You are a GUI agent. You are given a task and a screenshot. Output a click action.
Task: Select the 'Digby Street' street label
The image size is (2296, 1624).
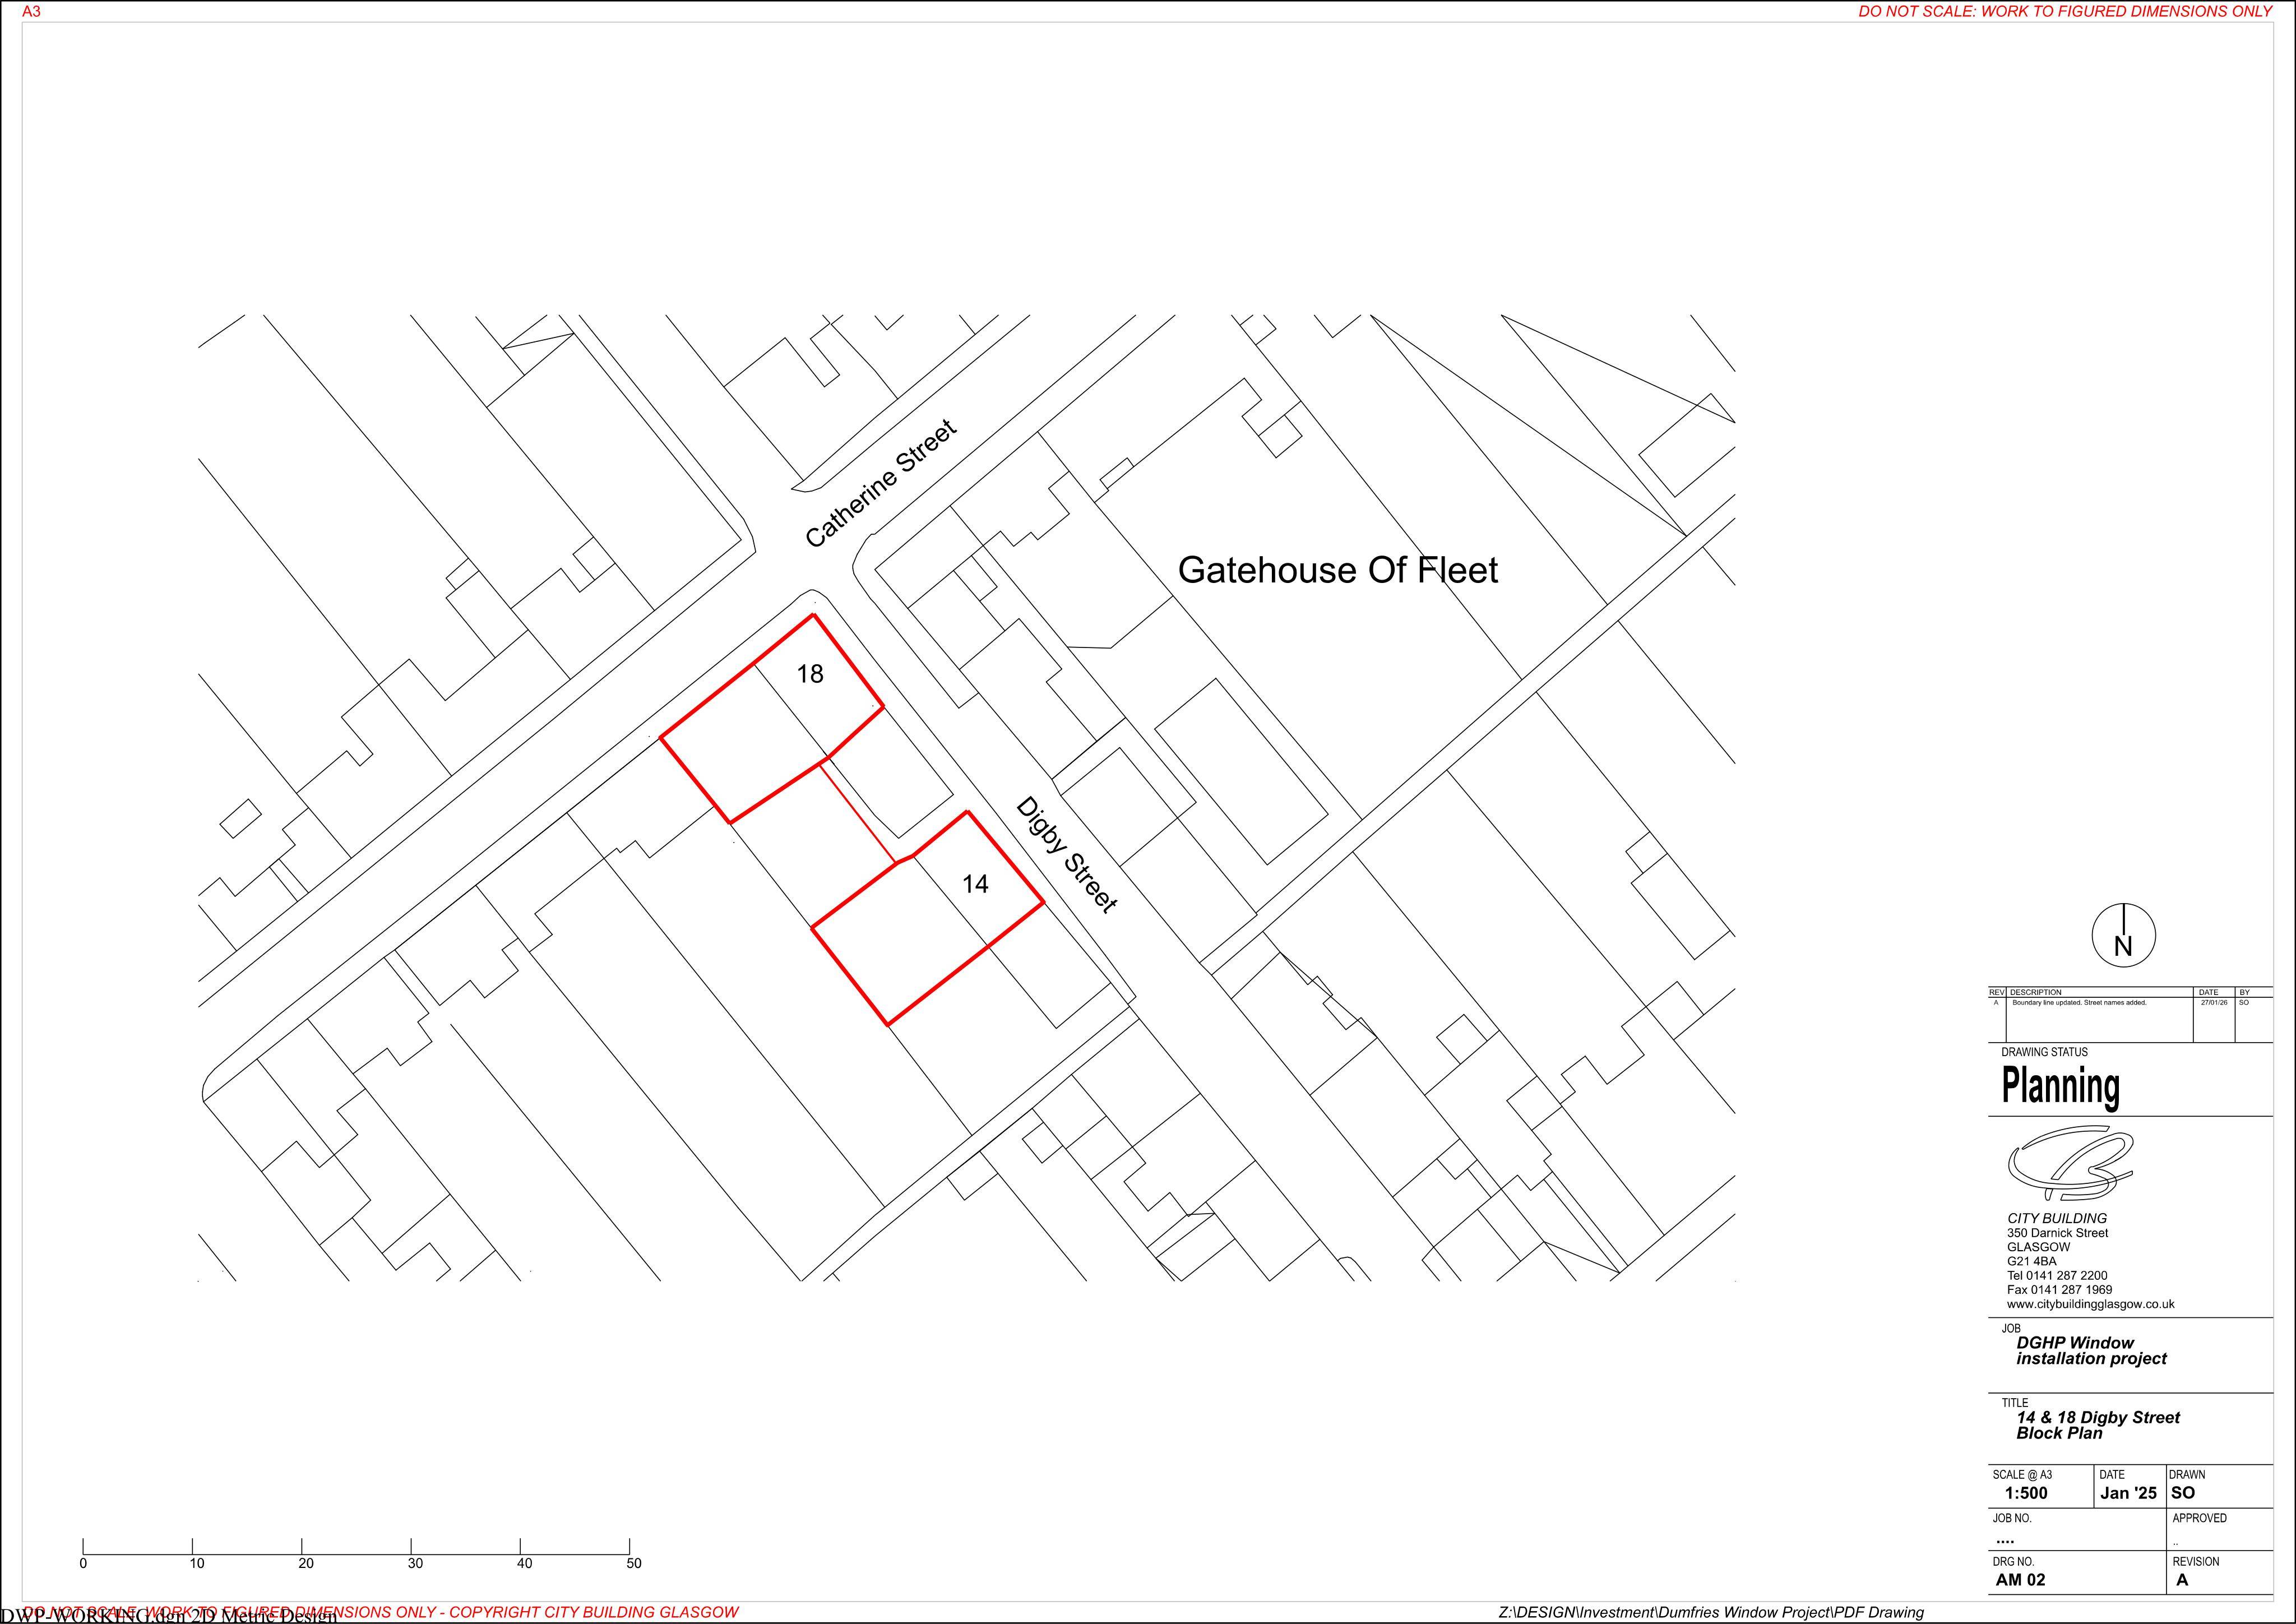[1066, 855]
